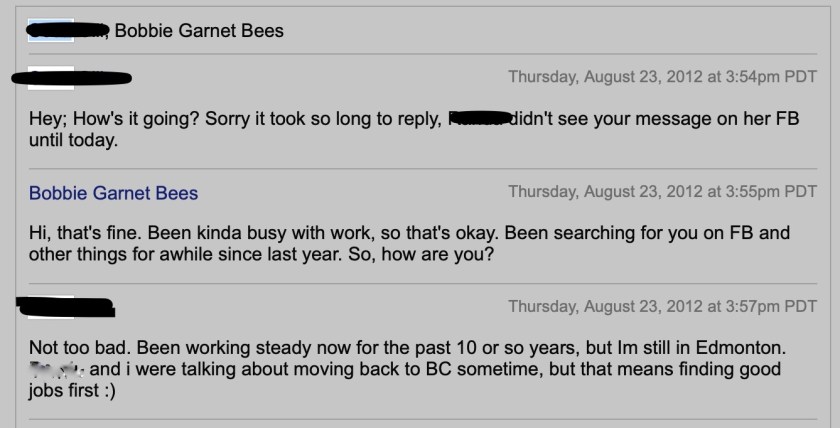Image resolution: width=840 pixels, height=428 pixels.
Task: Click the redacted name in conversation header
Action: pos(66,31)
